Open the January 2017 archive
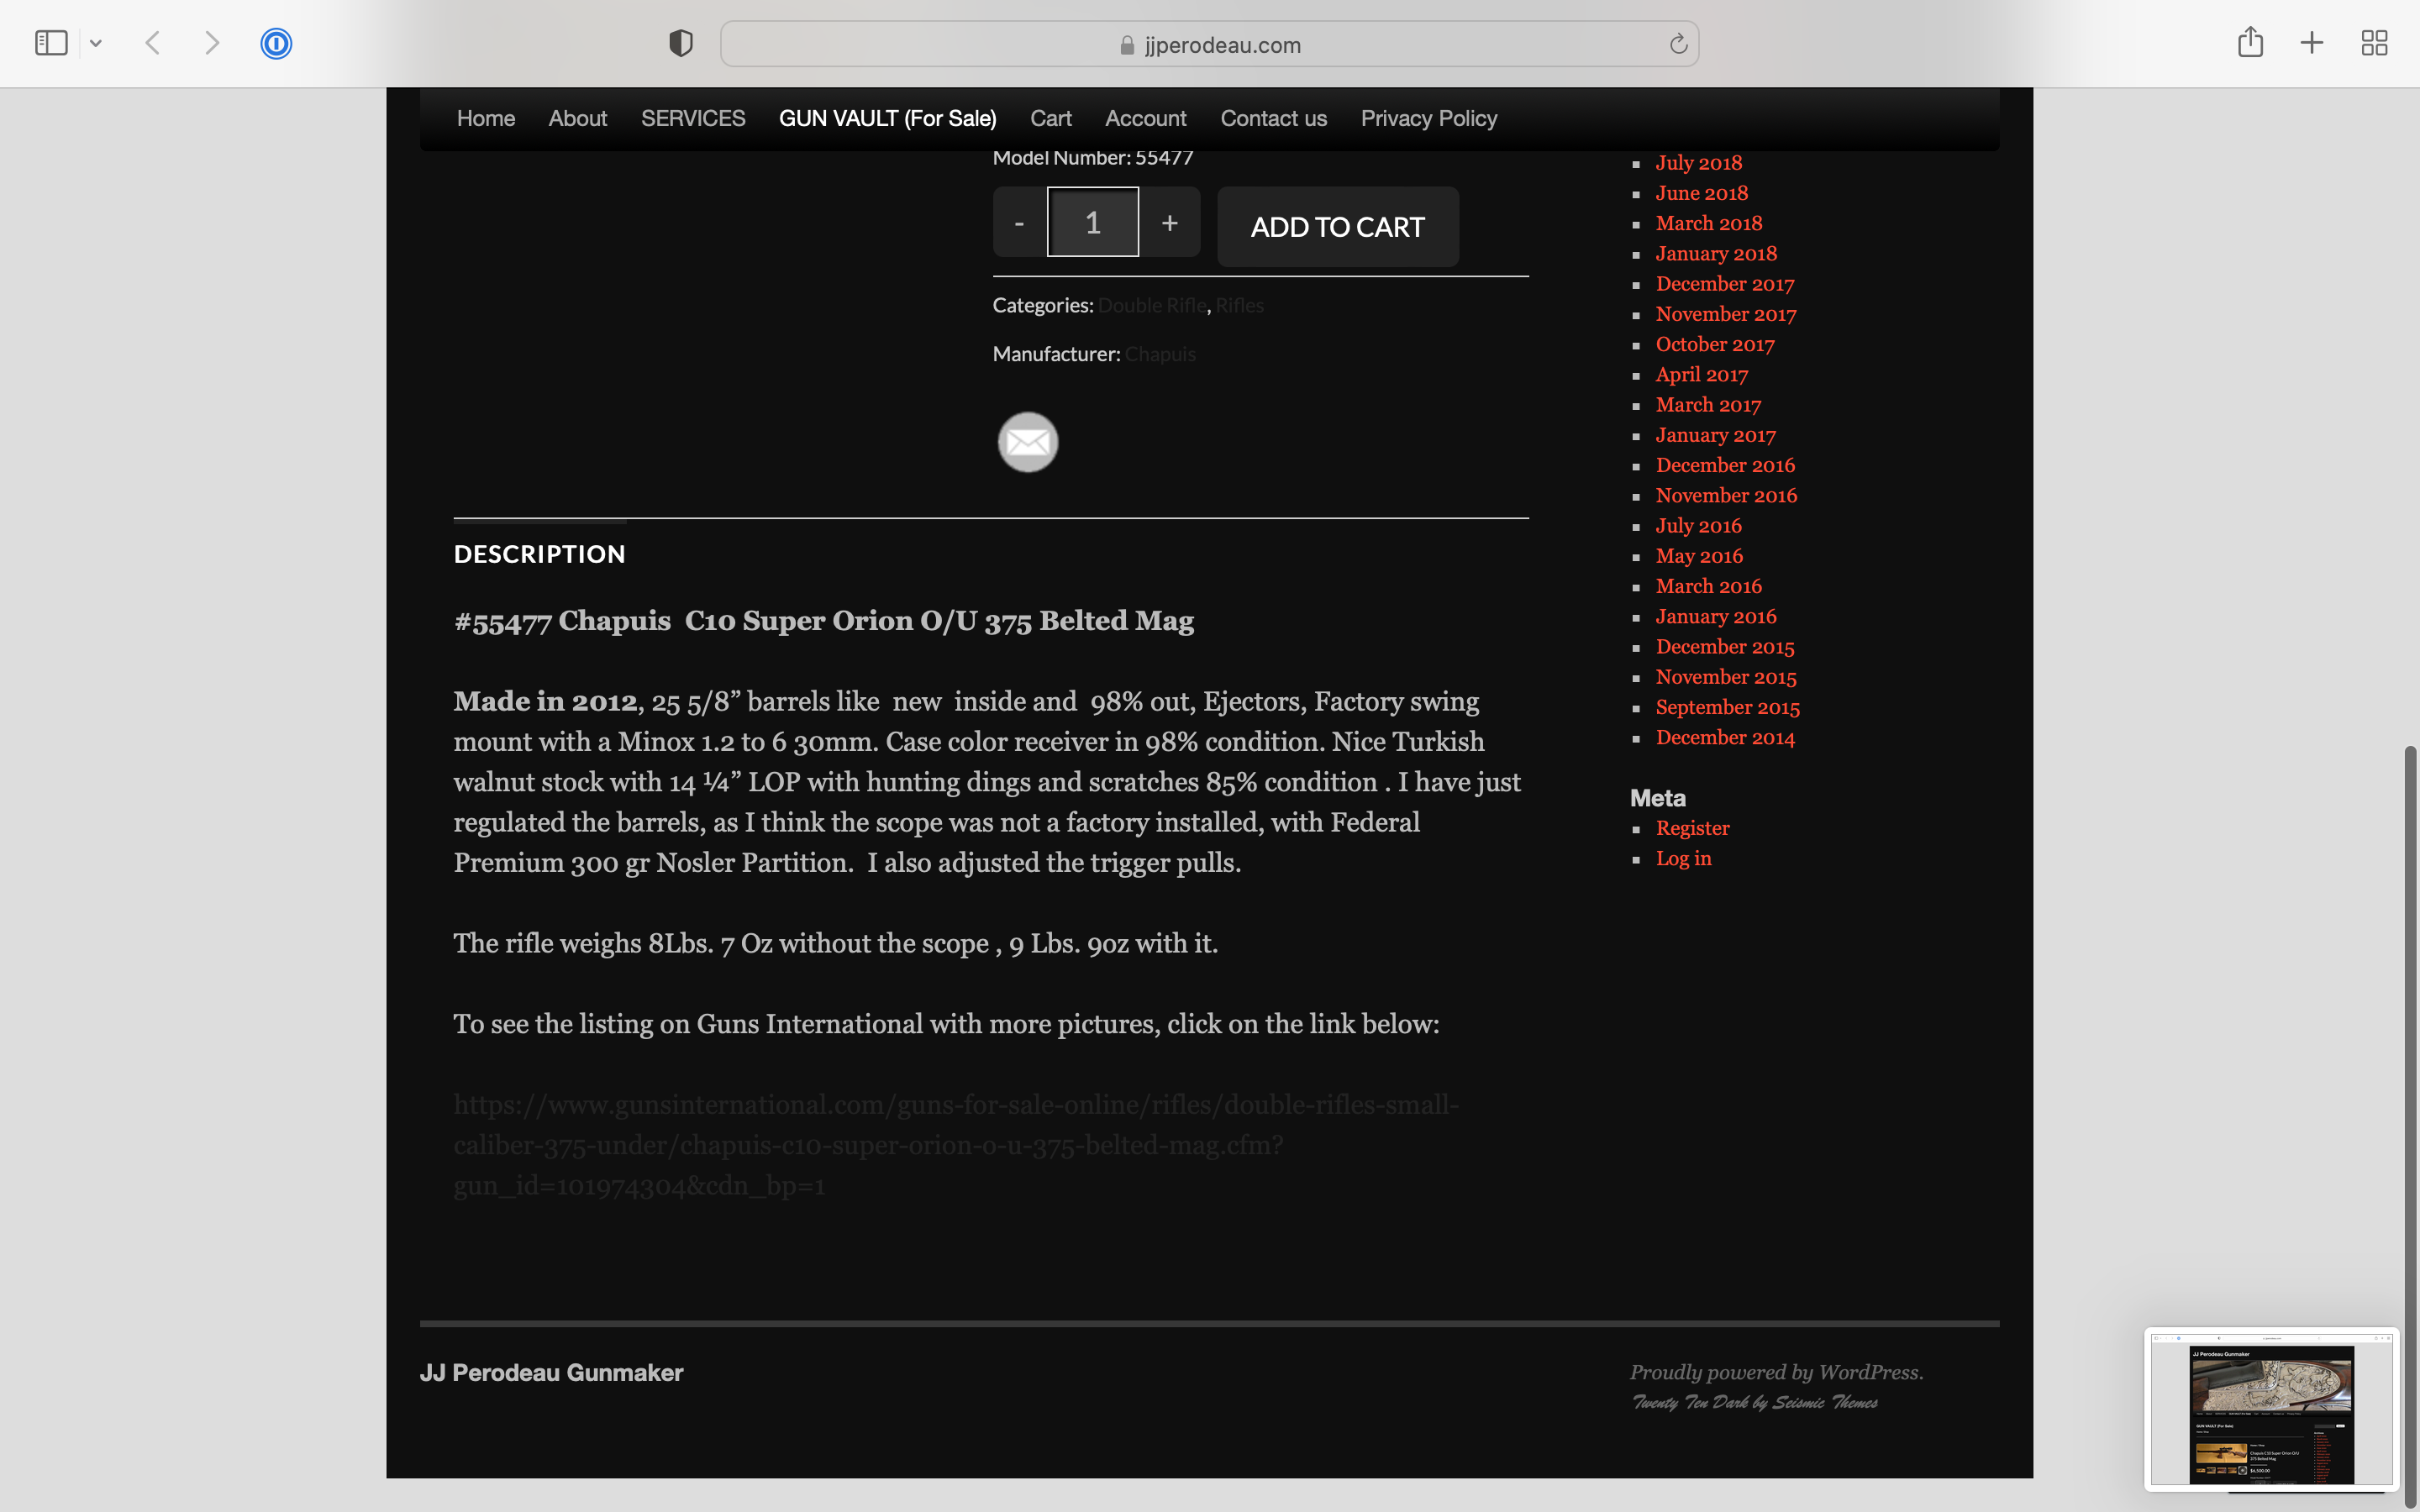Viewport: 2420px width, 1512px height. point(1715,435)
